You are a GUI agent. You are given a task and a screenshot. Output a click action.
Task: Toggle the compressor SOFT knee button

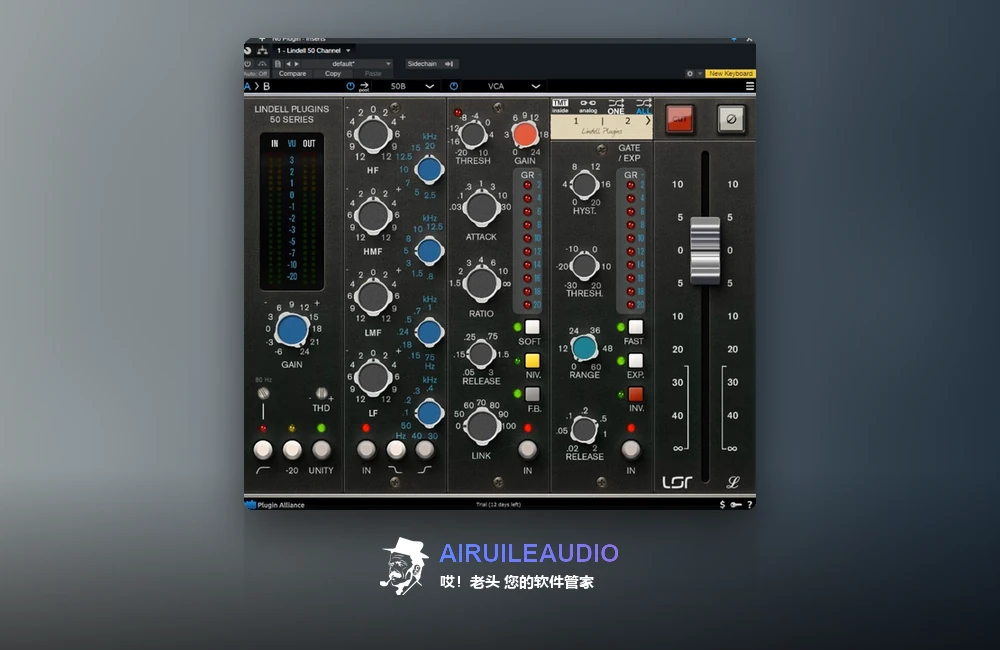[532, 327]
